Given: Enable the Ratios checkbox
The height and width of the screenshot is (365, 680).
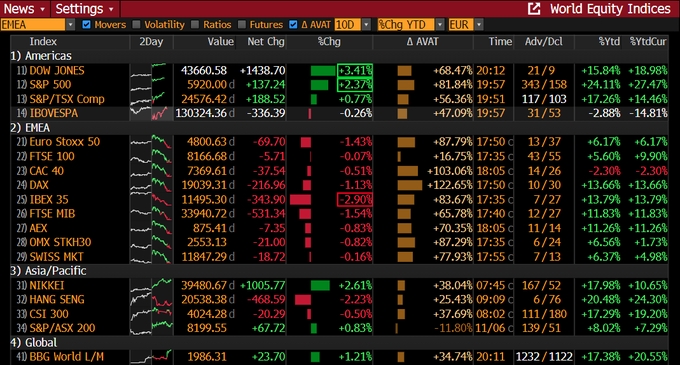Looking at the screenshot, I should point(195,25).
